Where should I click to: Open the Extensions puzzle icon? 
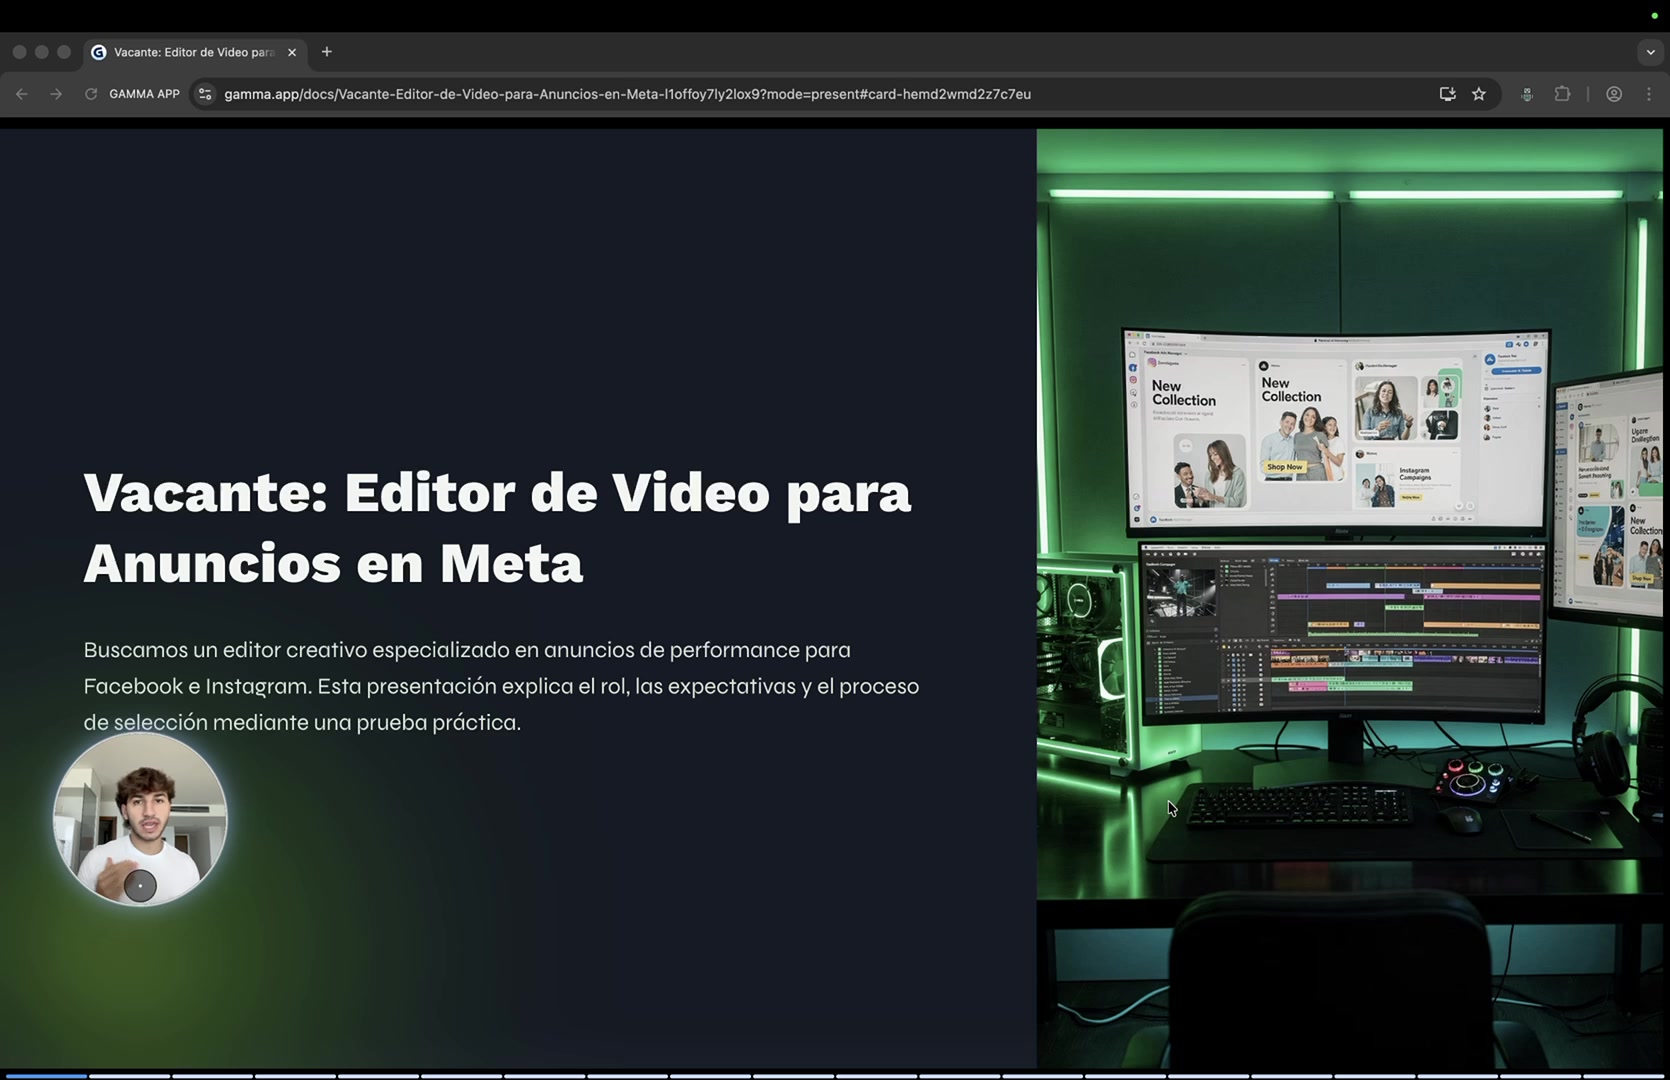point(1562,94)
